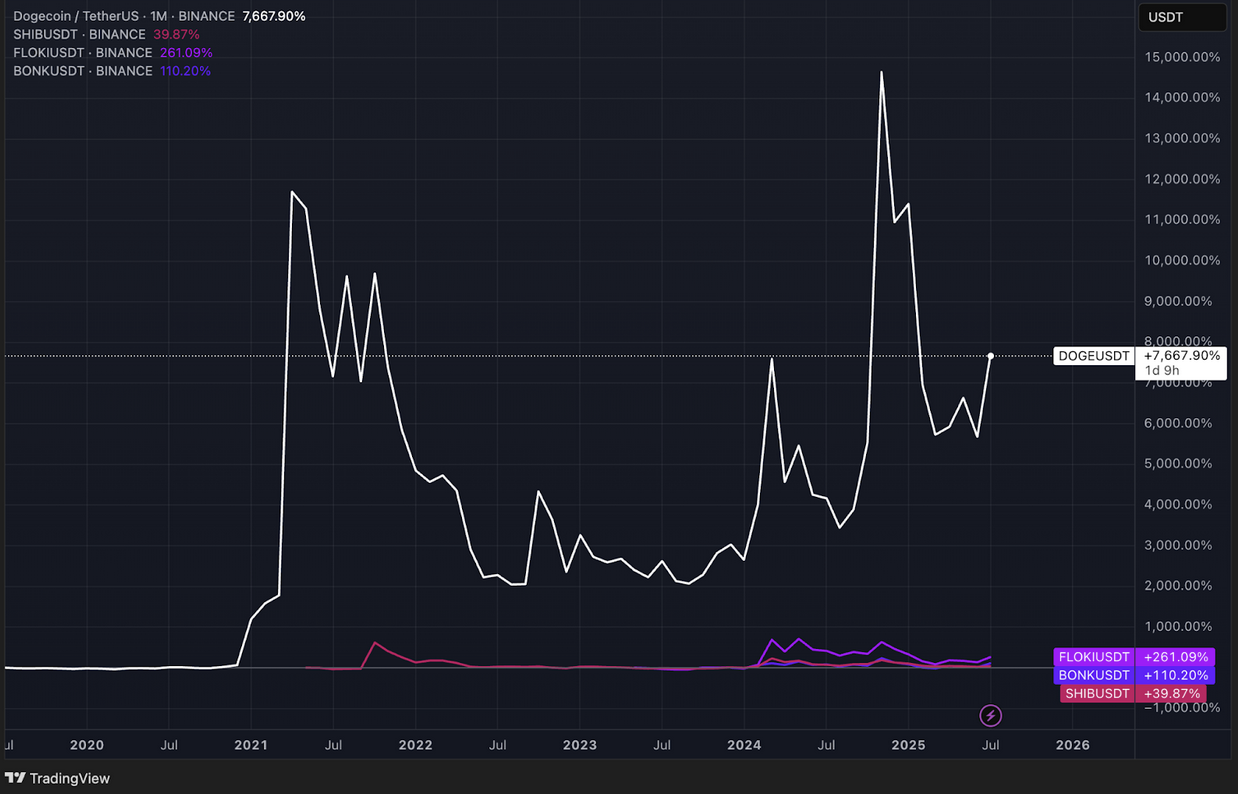The width and height of the screenshot is (1238, 794).
Task: Click the 110.20% value in the legend
Action: (185, 71)
